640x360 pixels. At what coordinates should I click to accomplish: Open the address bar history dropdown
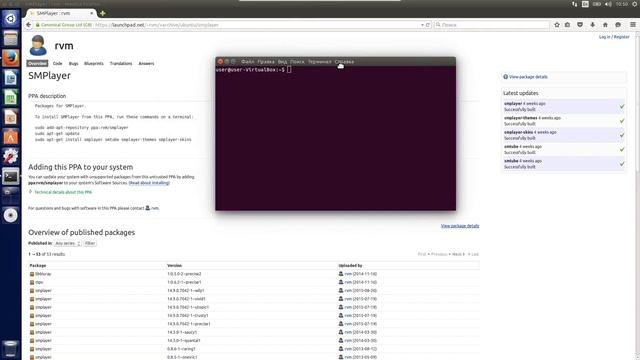click(x=422, y=25)
